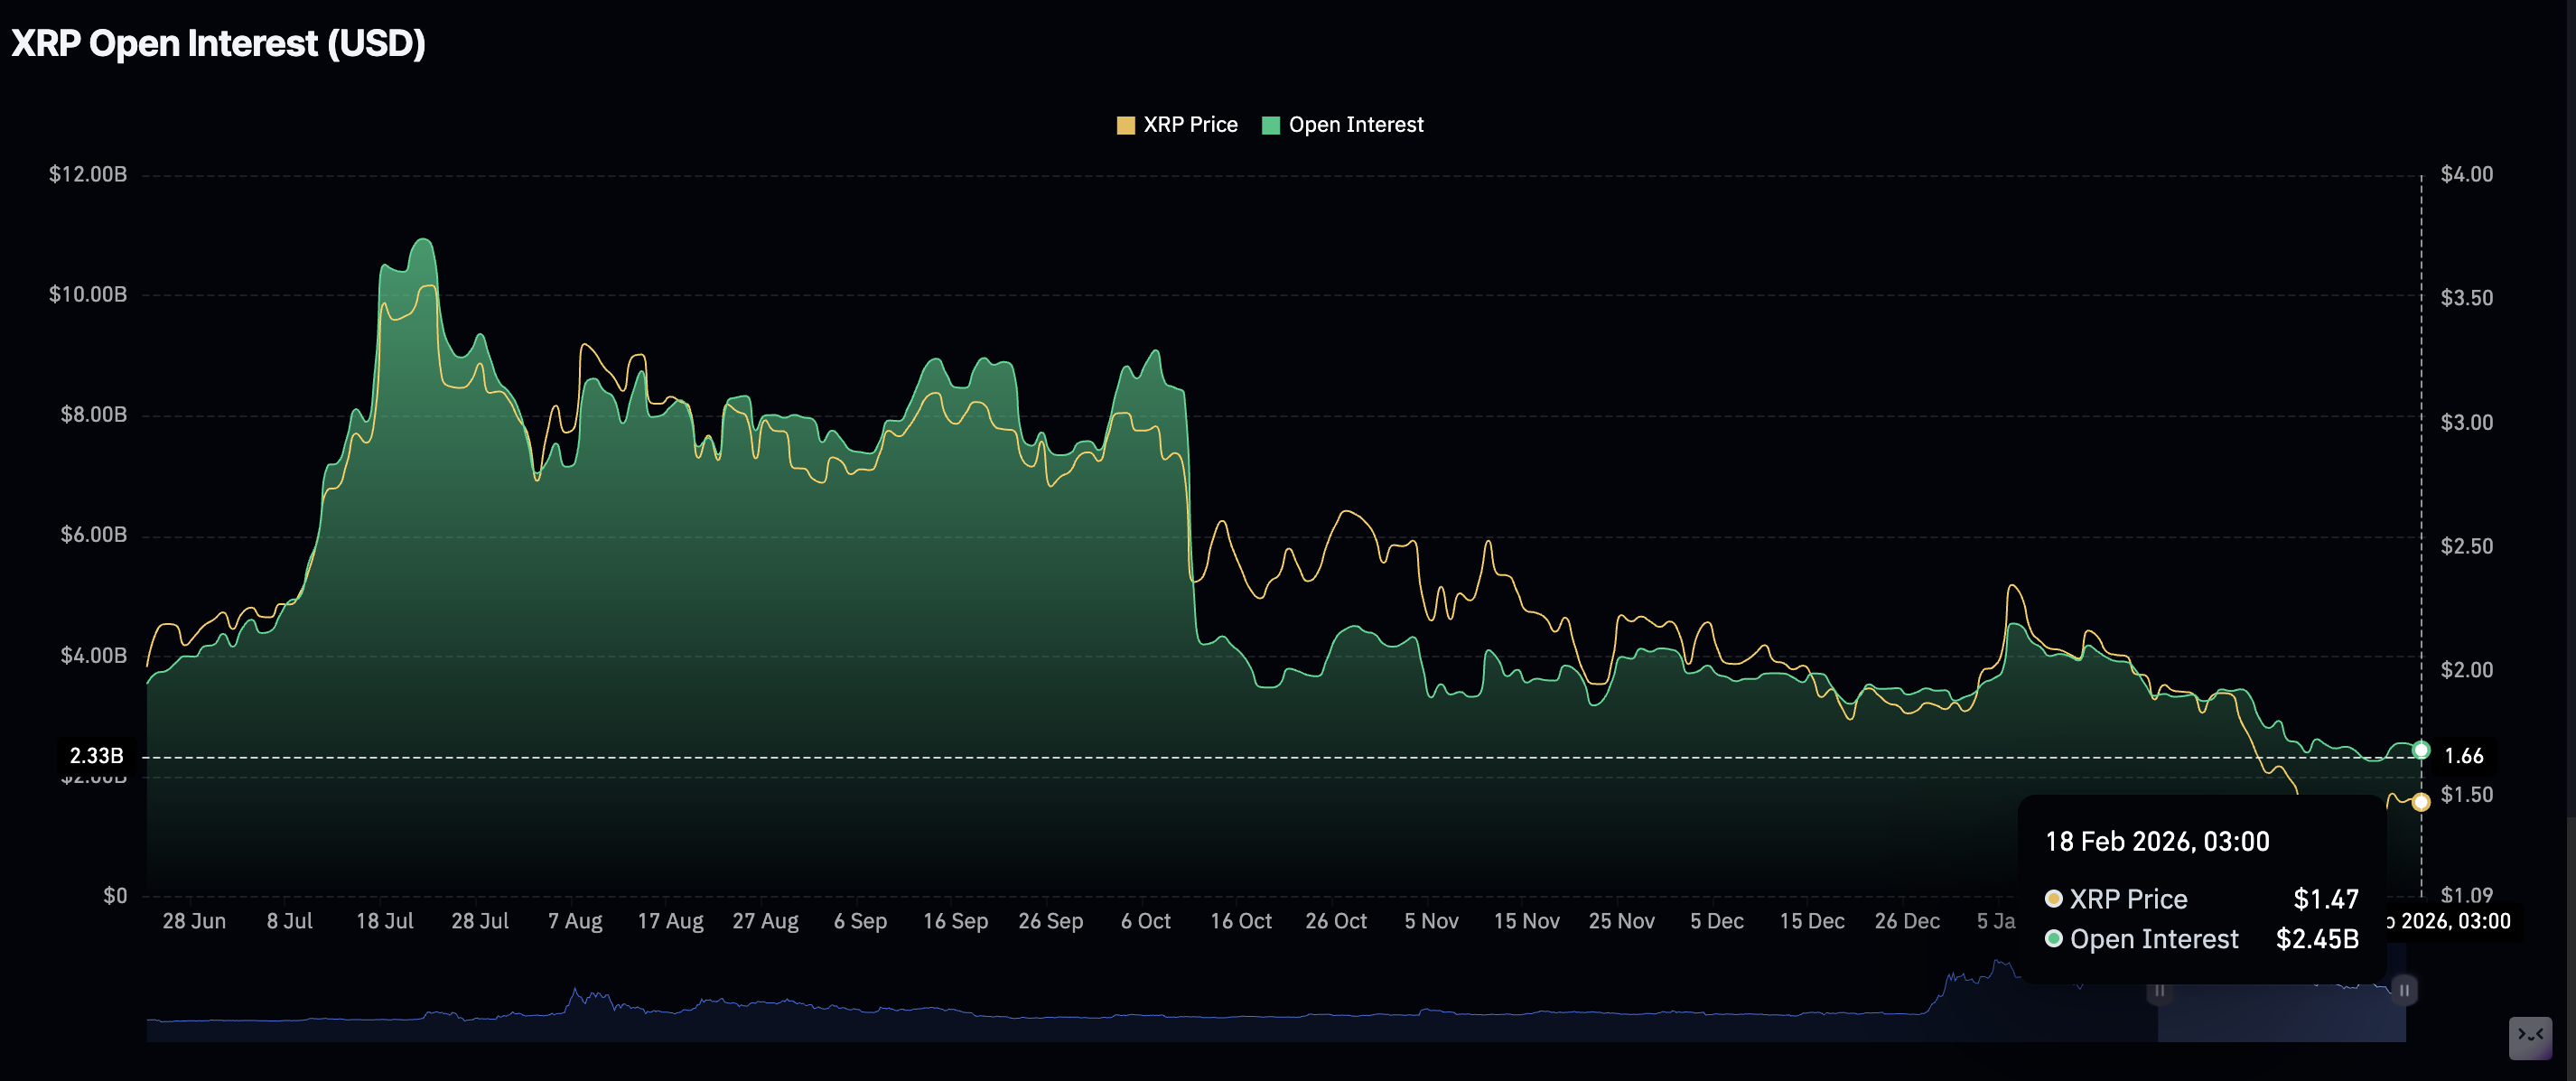
Task: Click the 18 Feb 2026 tooltip header
Action: pos(2157,842)
